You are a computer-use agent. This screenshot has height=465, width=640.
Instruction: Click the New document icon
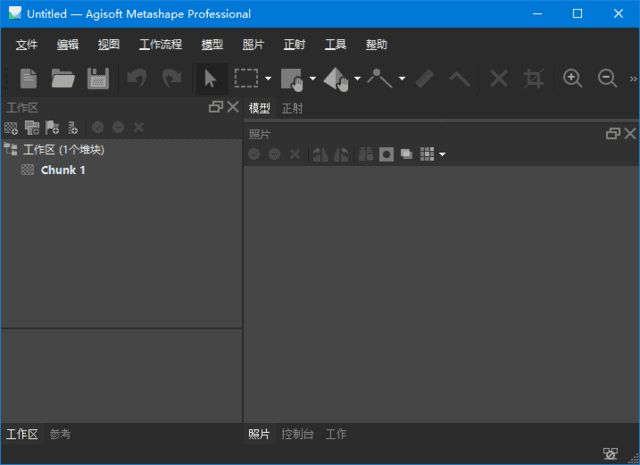28,78
